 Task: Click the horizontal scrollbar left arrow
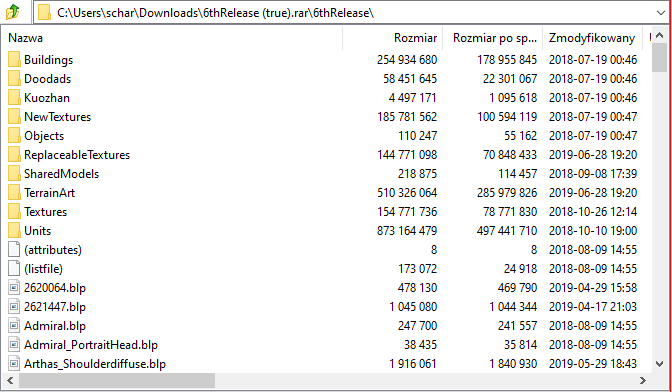10,380
